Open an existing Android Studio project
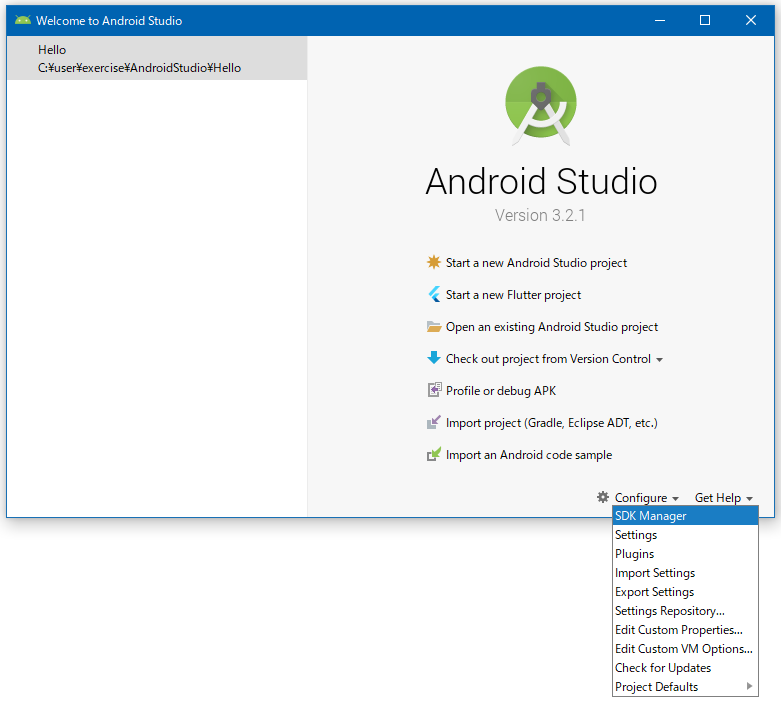Screen dimensions: 781x704 click(x=551, y=327)
